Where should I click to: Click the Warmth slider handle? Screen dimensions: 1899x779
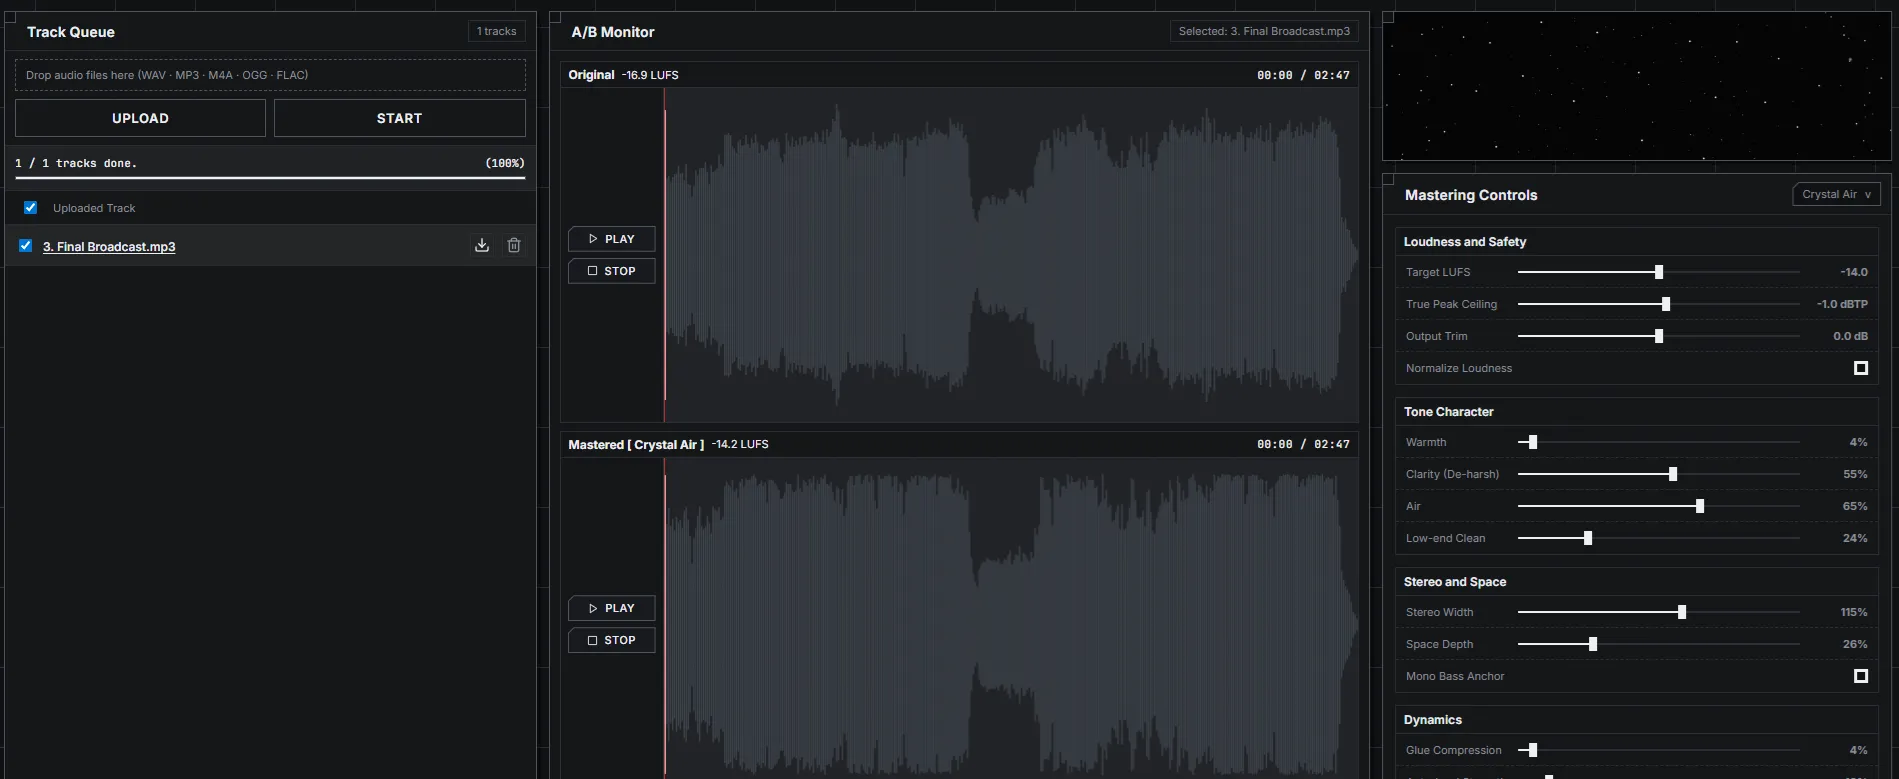coord(1533,442)
